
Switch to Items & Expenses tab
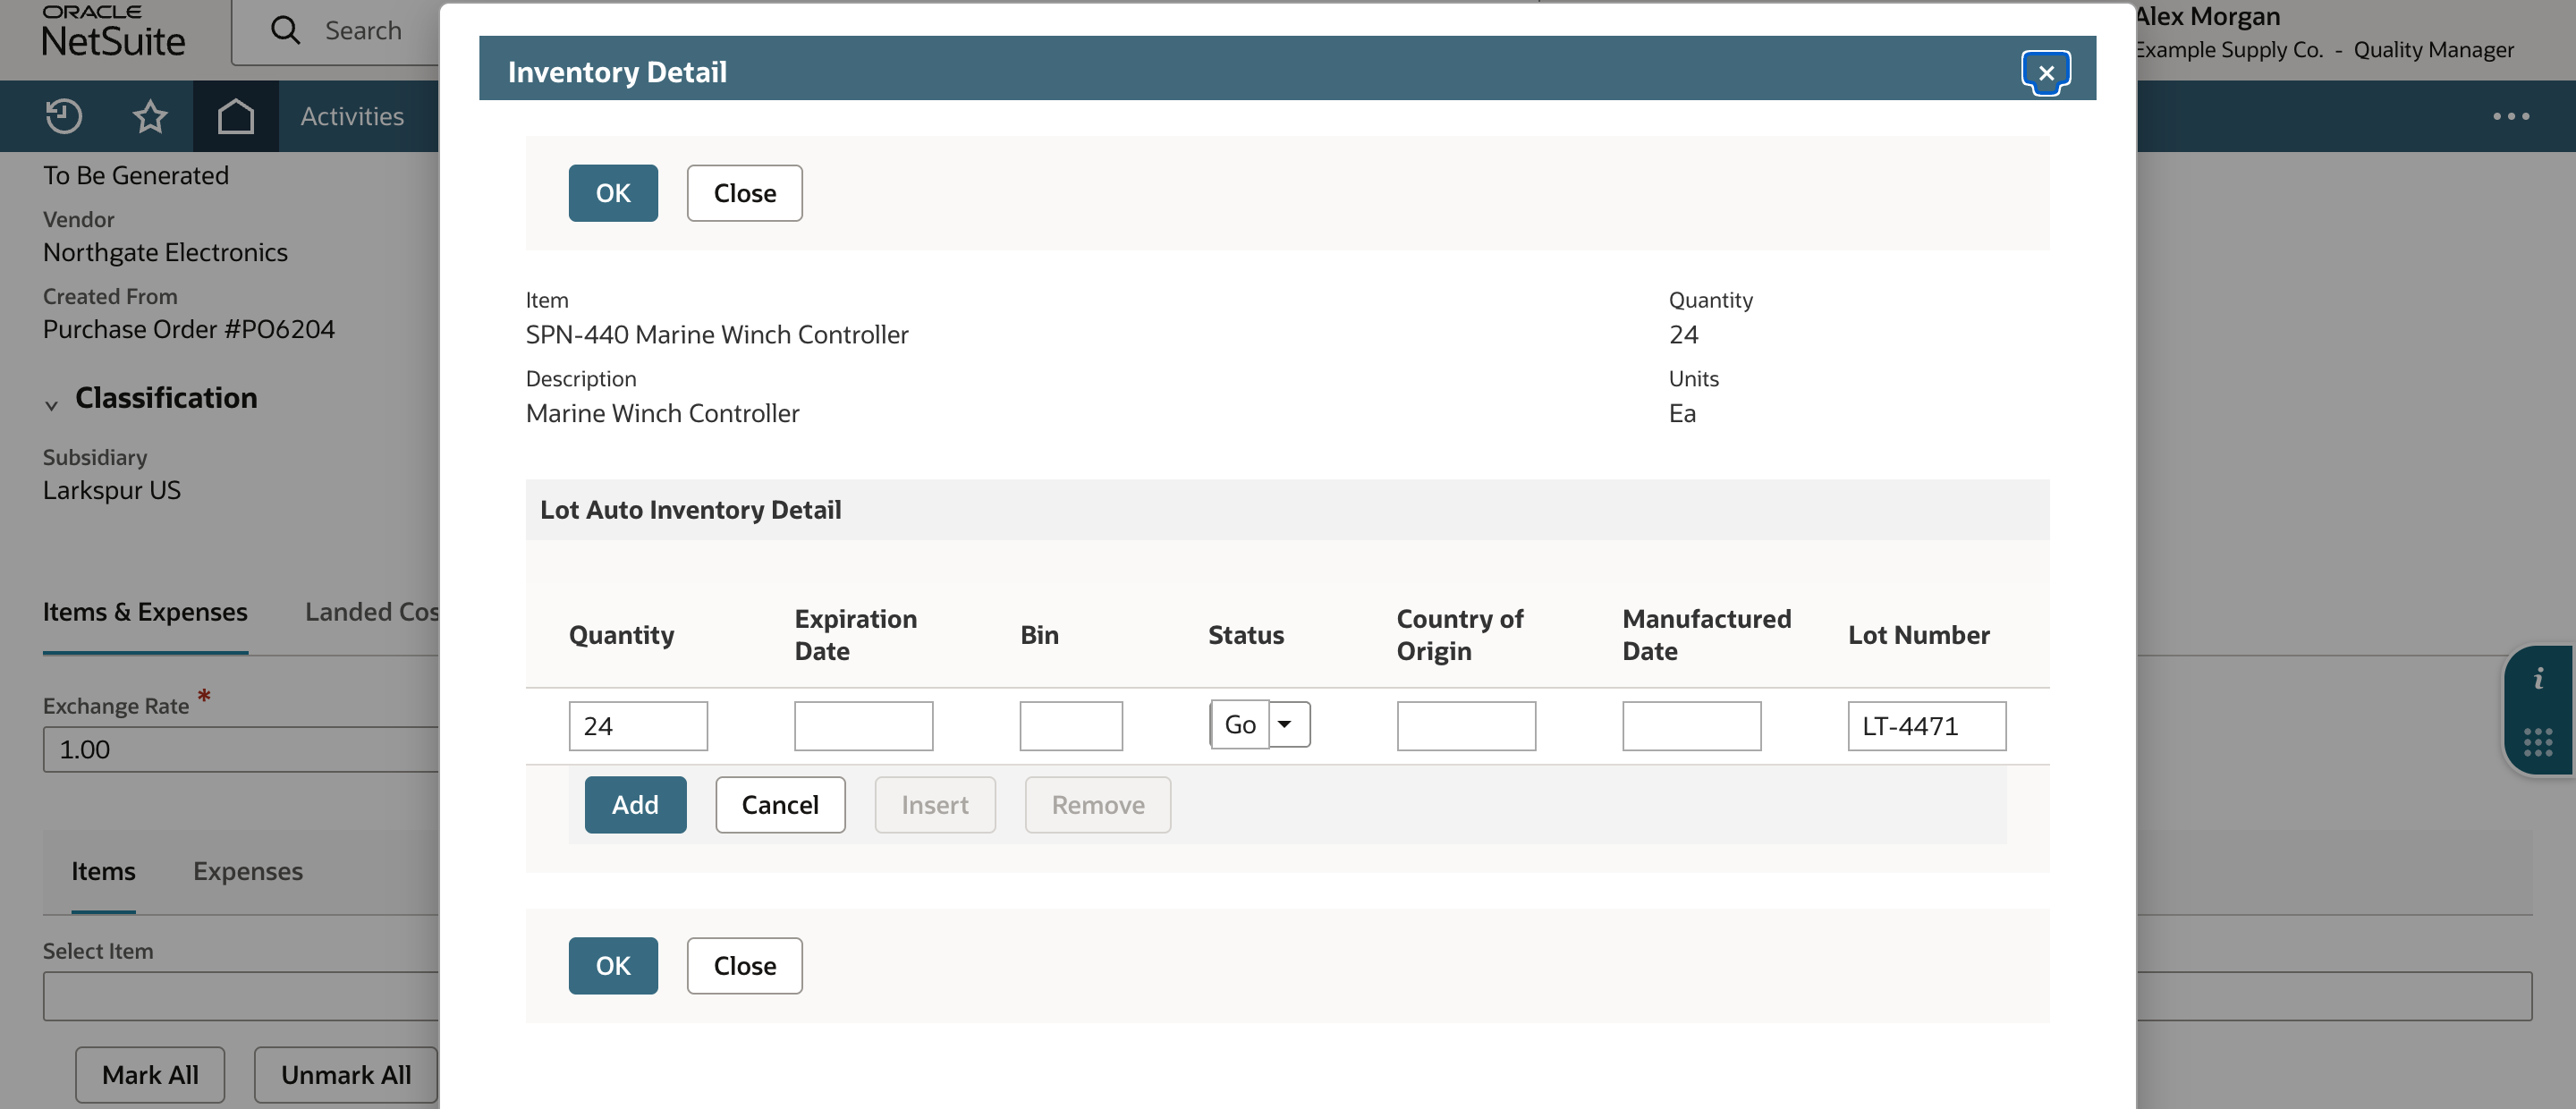tap(145, 612)
